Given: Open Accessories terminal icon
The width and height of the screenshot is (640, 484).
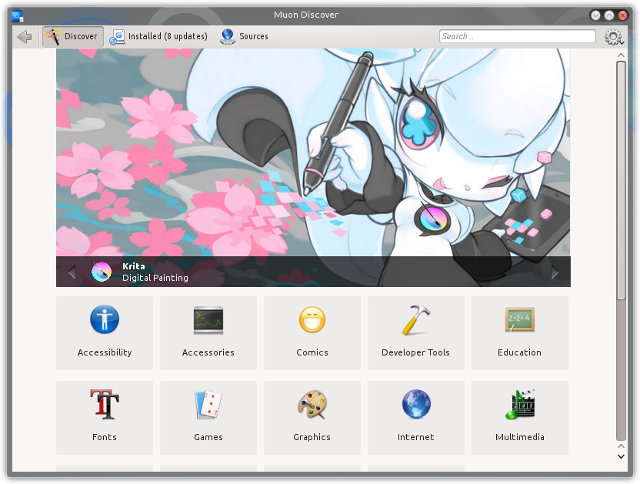Looking at the screenshot, I should [208, 320].
